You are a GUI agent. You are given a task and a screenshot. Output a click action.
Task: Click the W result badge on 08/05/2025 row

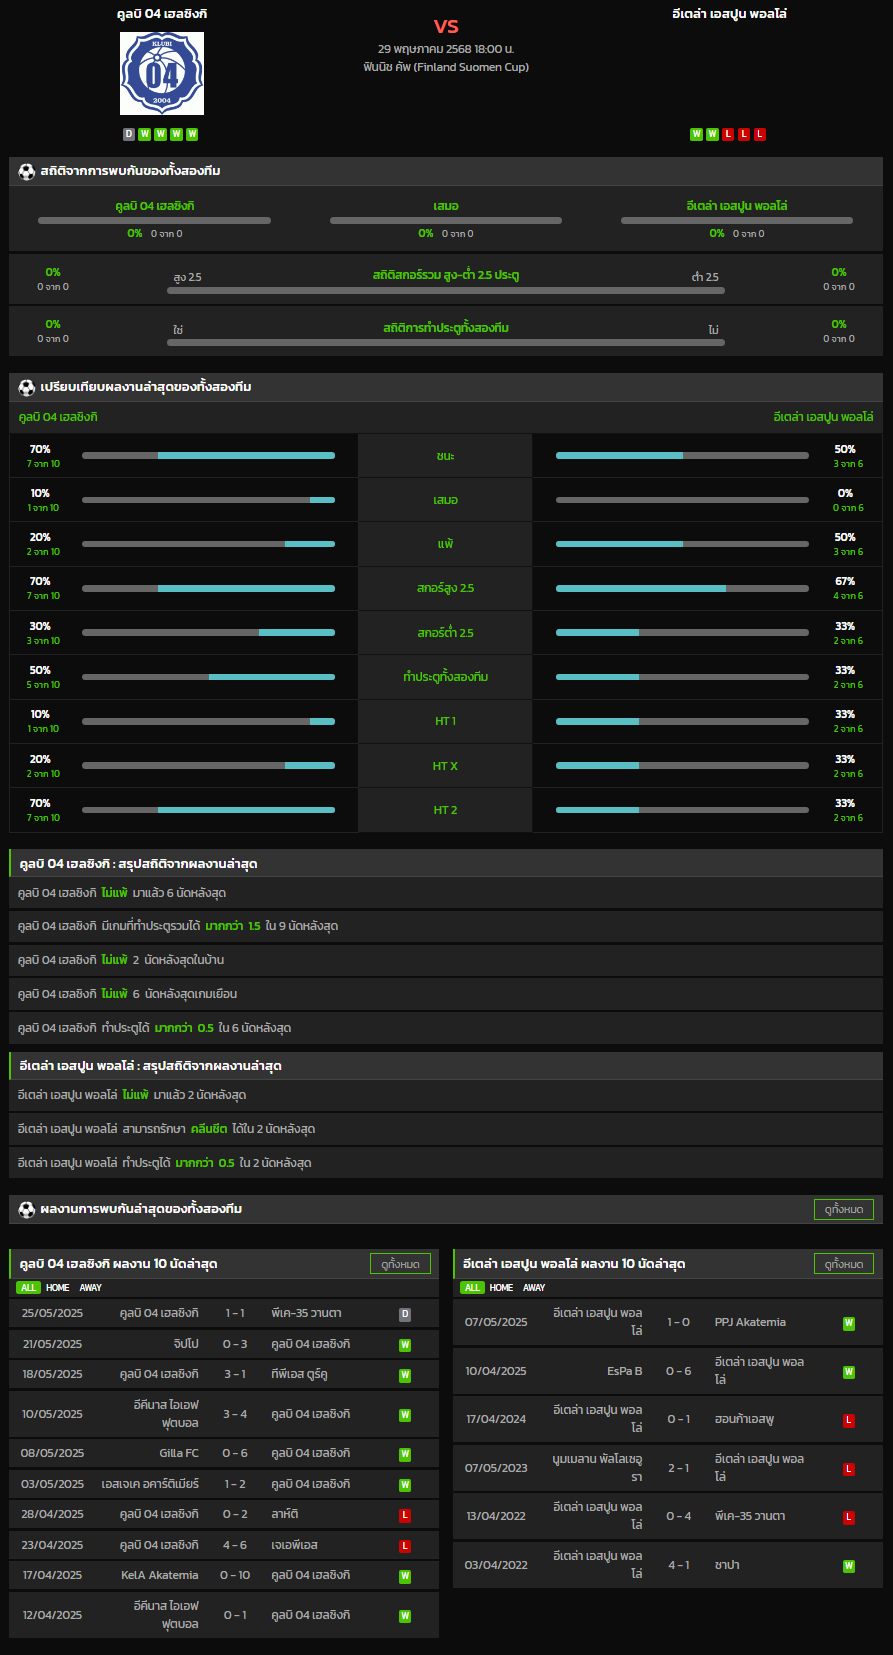pyautogui.click(x=405, y=1454)
